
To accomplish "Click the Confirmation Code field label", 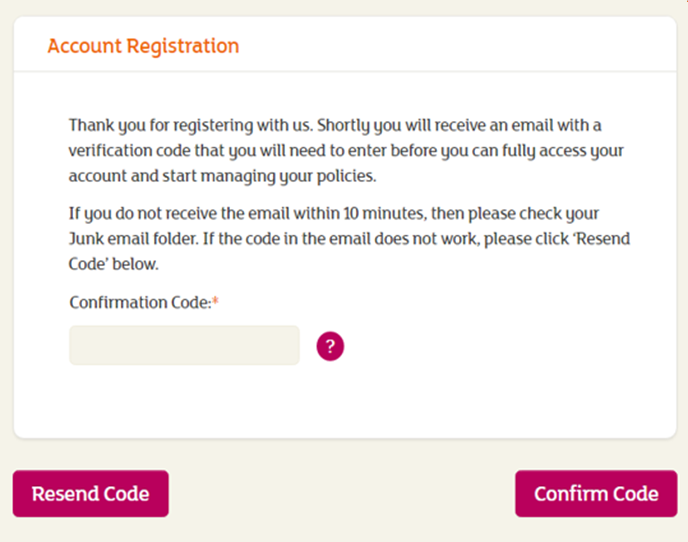I will 140,302.
